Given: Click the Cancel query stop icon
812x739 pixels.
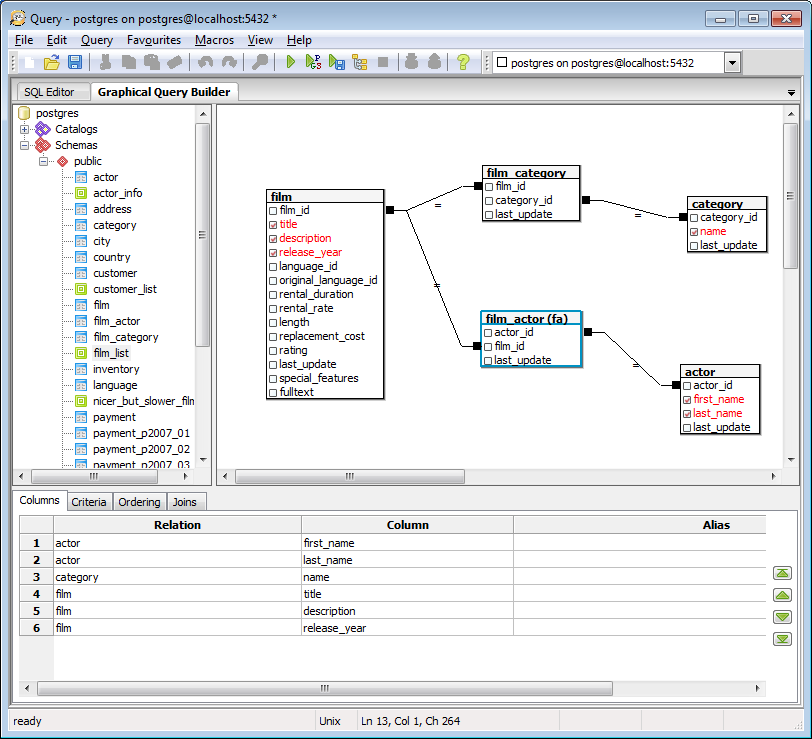Looking at the screenshot, I should 383,61.
